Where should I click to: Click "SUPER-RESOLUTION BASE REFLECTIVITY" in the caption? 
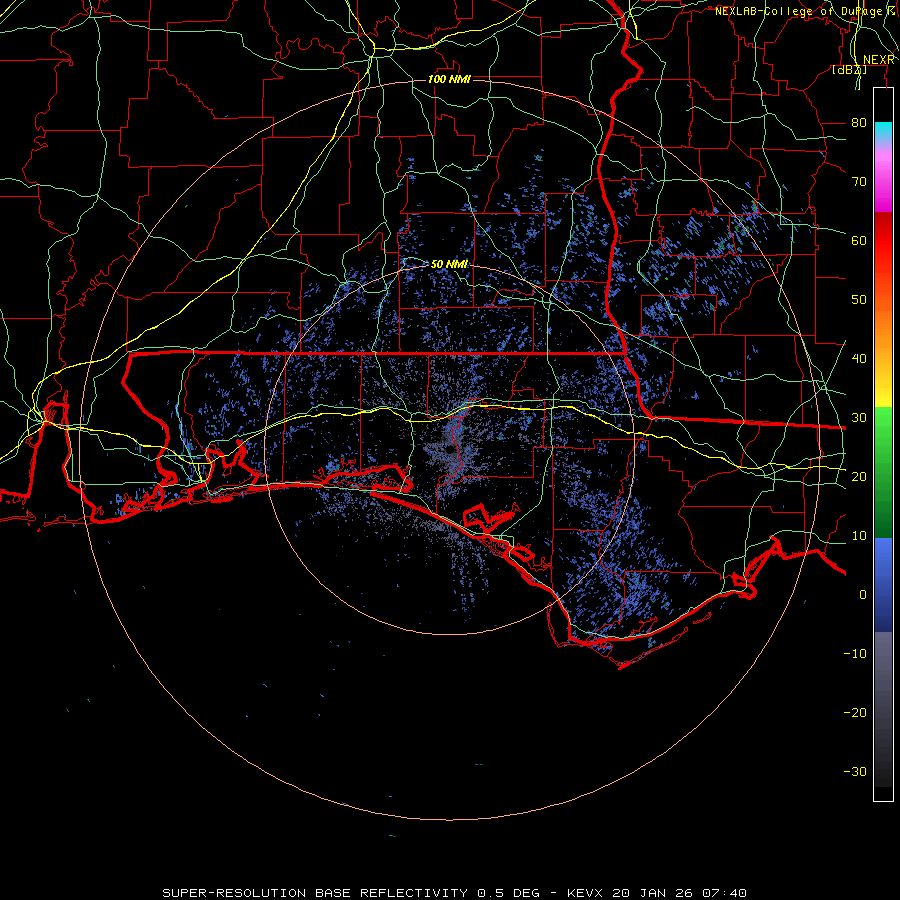tap(315, 893)
